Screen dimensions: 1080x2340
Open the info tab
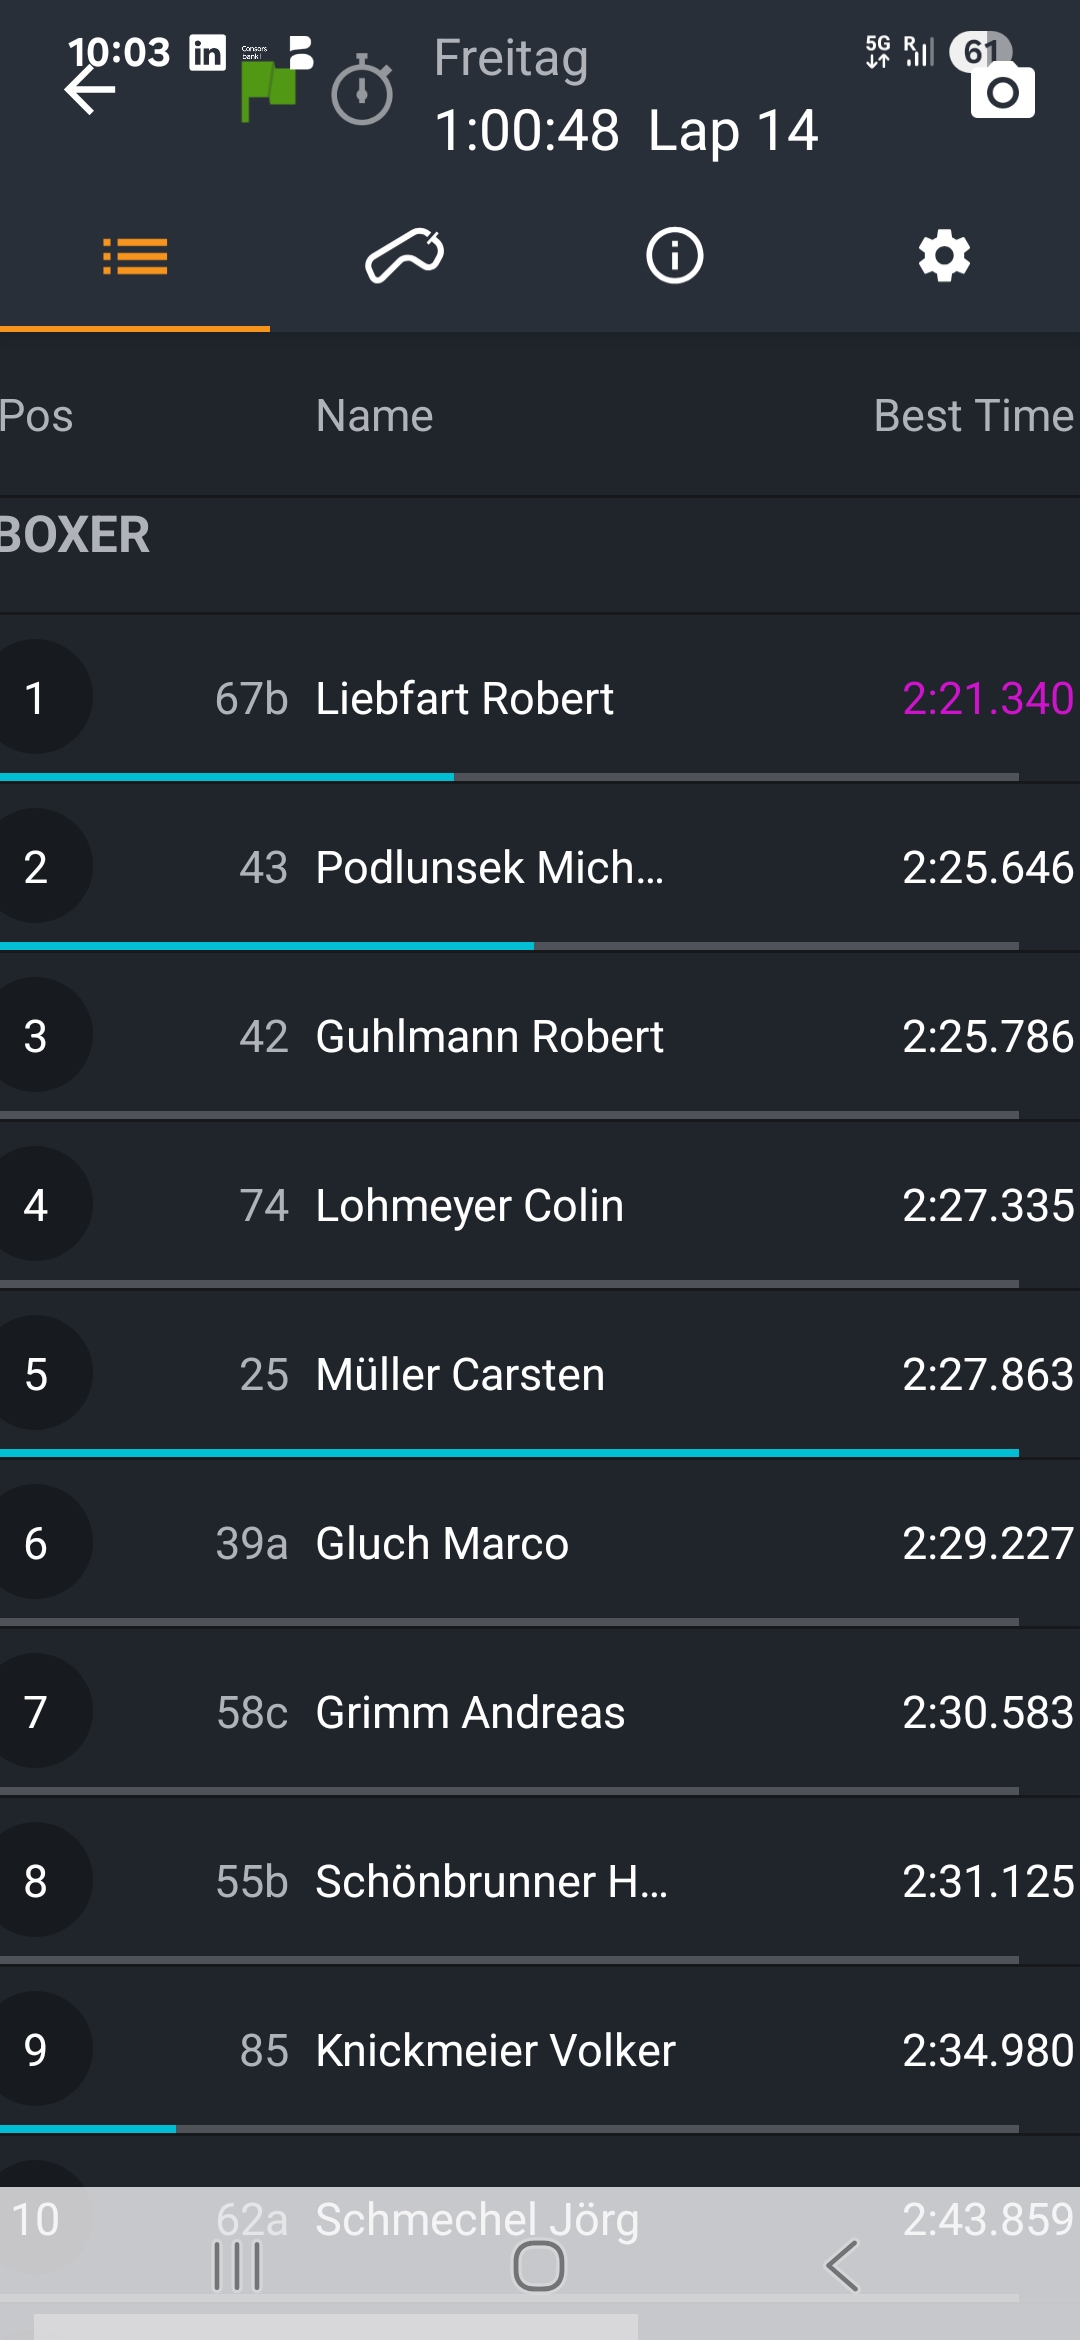(675, 256)
